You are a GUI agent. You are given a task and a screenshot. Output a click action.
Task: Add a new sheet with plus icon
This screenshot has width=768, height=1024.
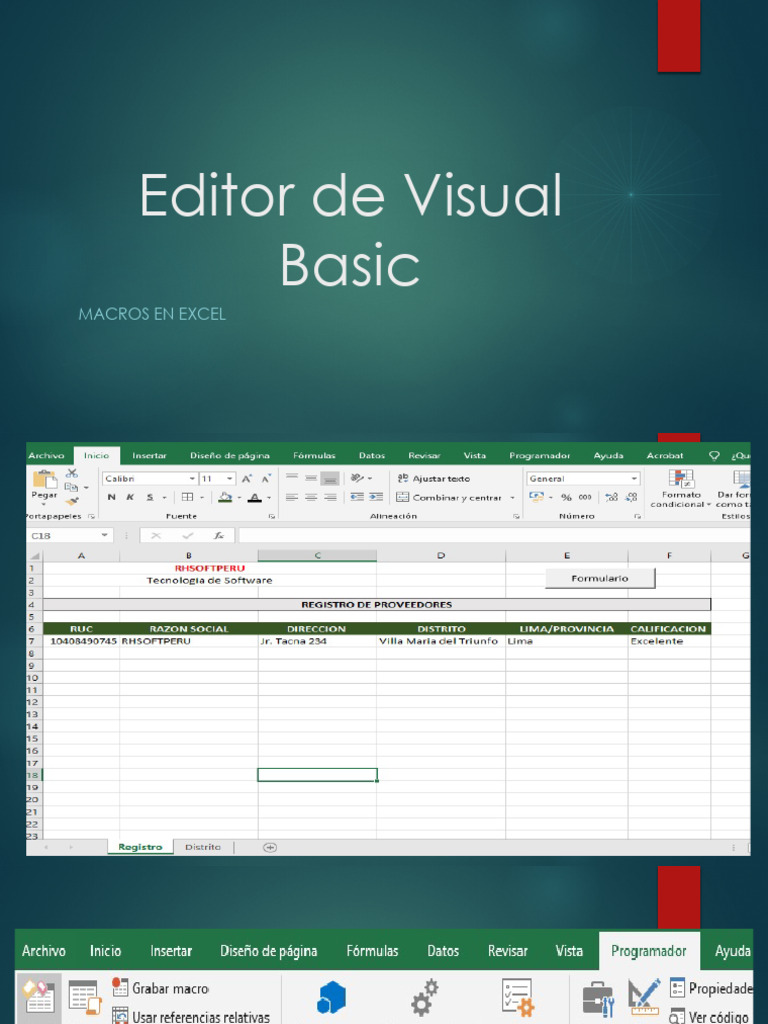pos(270,847)
